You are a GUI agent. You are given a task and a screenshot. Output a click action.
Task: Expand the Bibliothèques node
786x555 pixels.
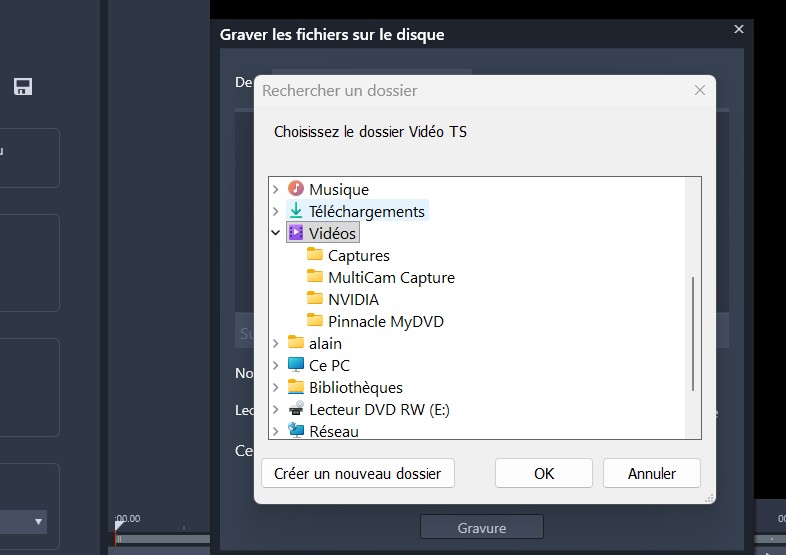click(x=276, y=388)
